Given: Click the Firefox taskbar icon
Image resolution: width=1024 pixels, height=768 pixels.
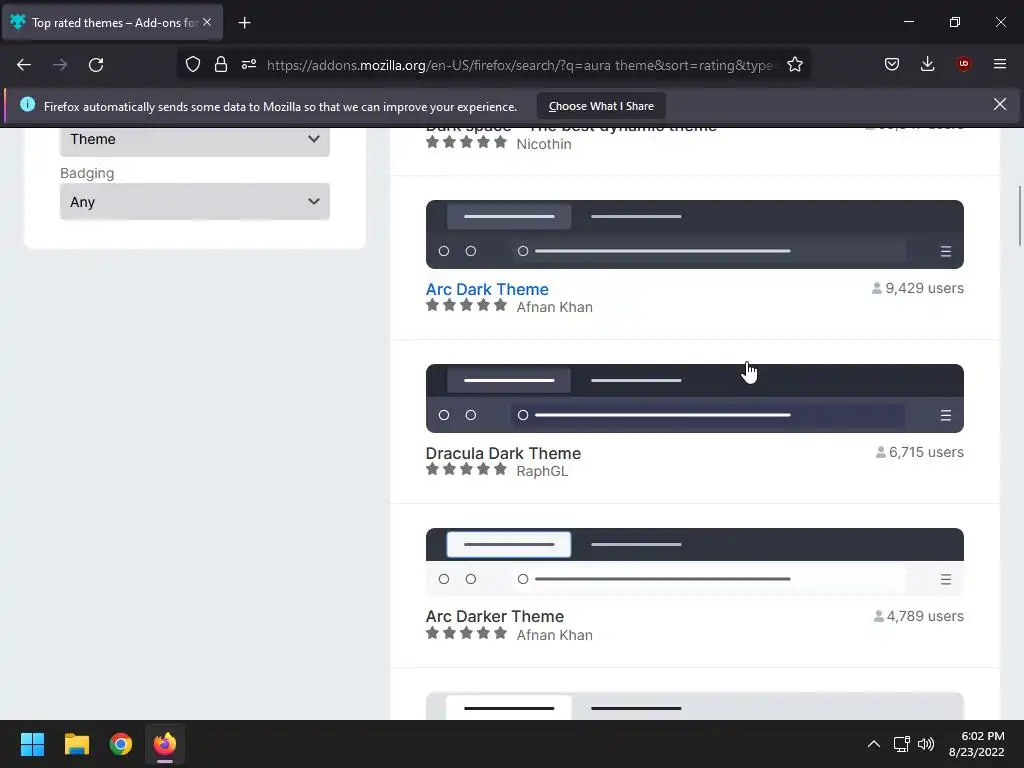Looking at the screenshot, I should pos(165,744).
